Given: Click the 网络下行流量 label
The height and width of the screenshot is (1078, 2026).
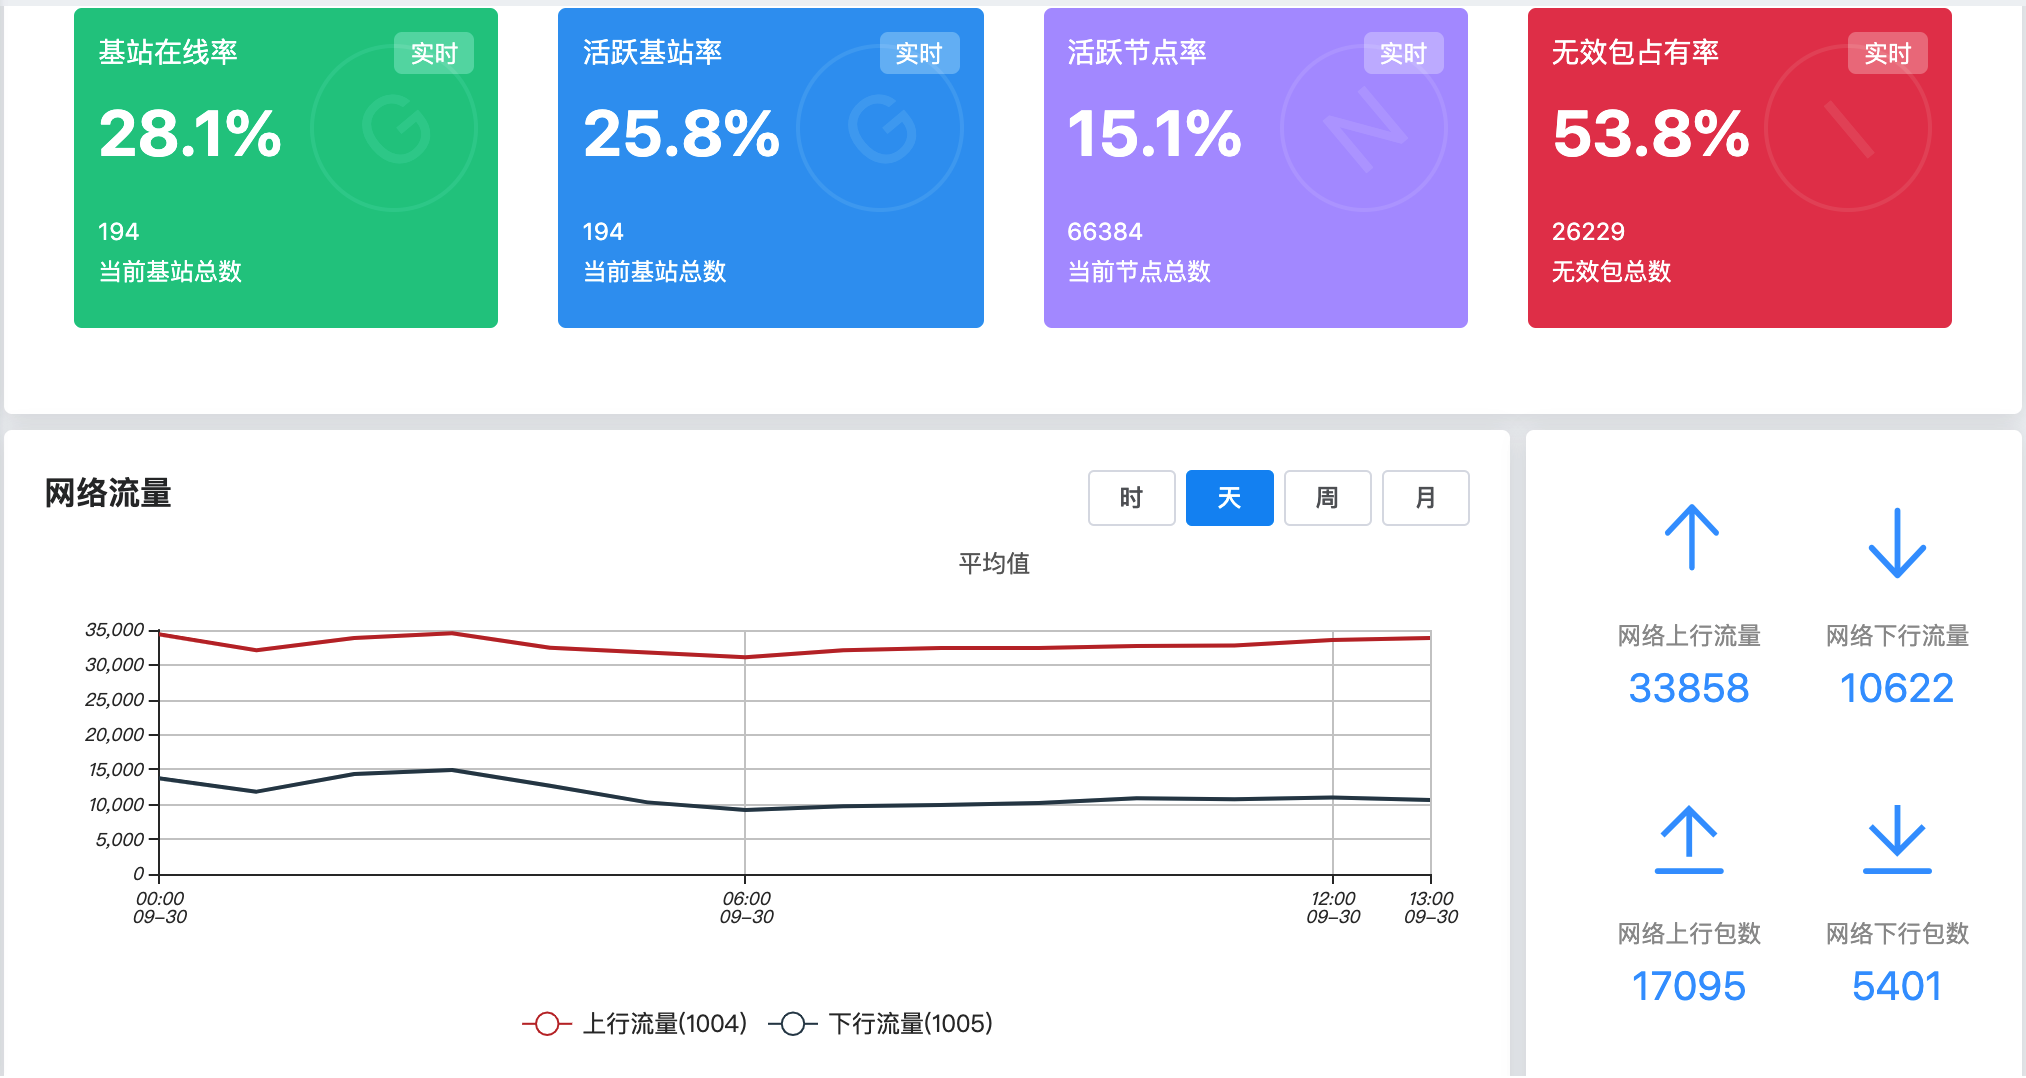Looking at the screenshot, I should pos(1897,635).
